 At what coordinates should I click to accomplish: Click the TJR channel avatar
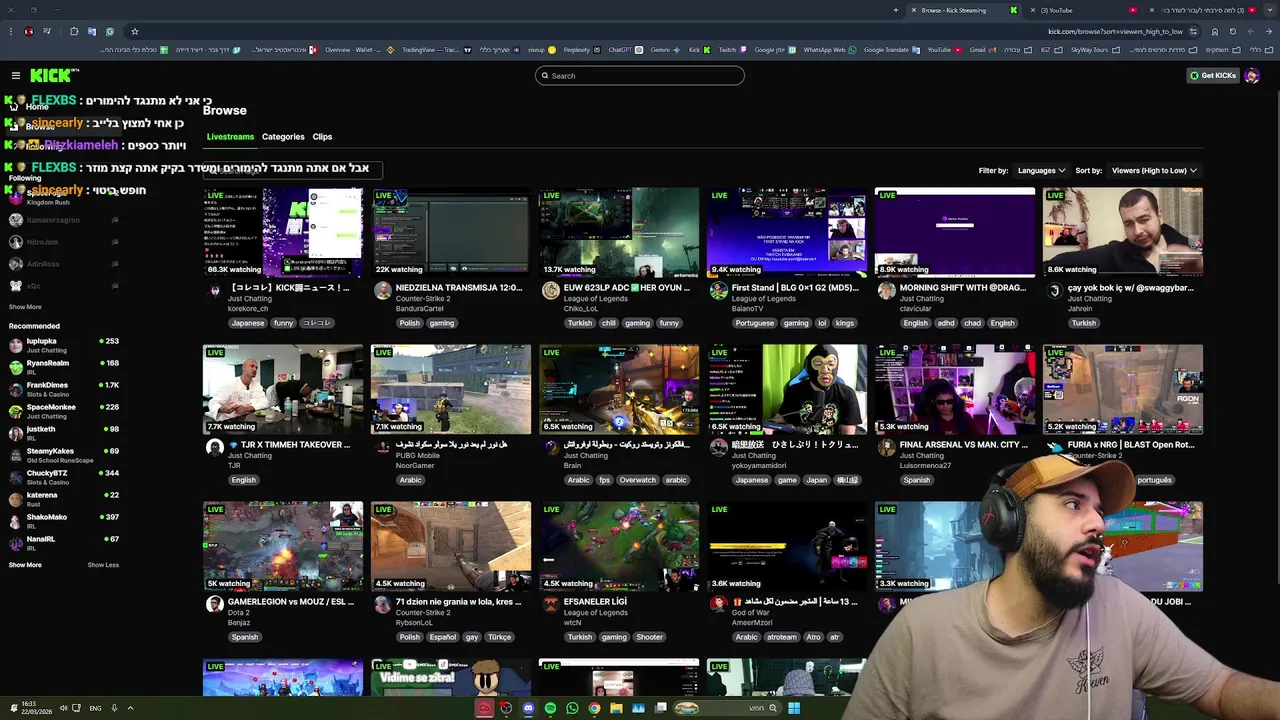pyautogui.click(x=215, y=447)
